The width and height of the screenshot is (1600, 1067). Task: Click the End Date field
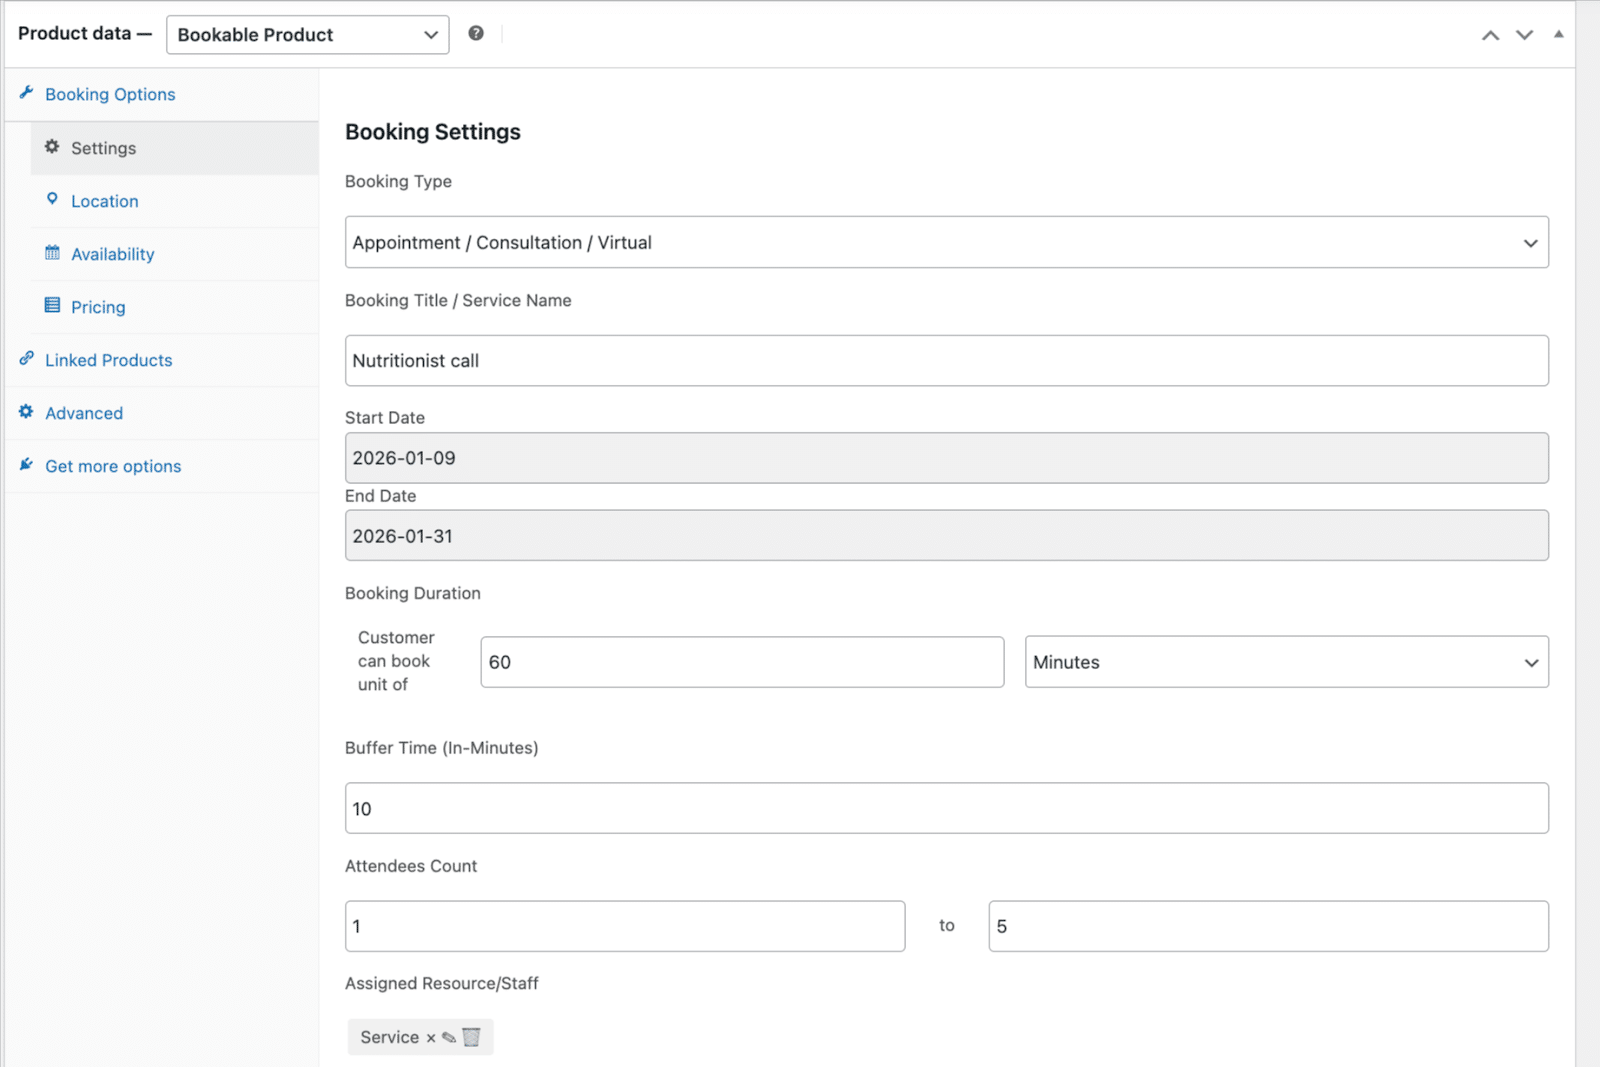947,536
